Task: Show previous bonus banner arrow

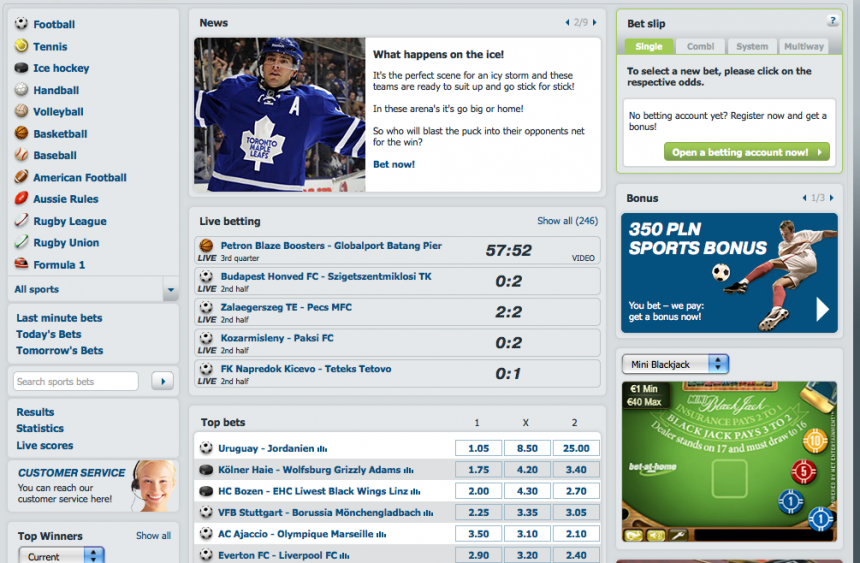Action: coord(805,198)
